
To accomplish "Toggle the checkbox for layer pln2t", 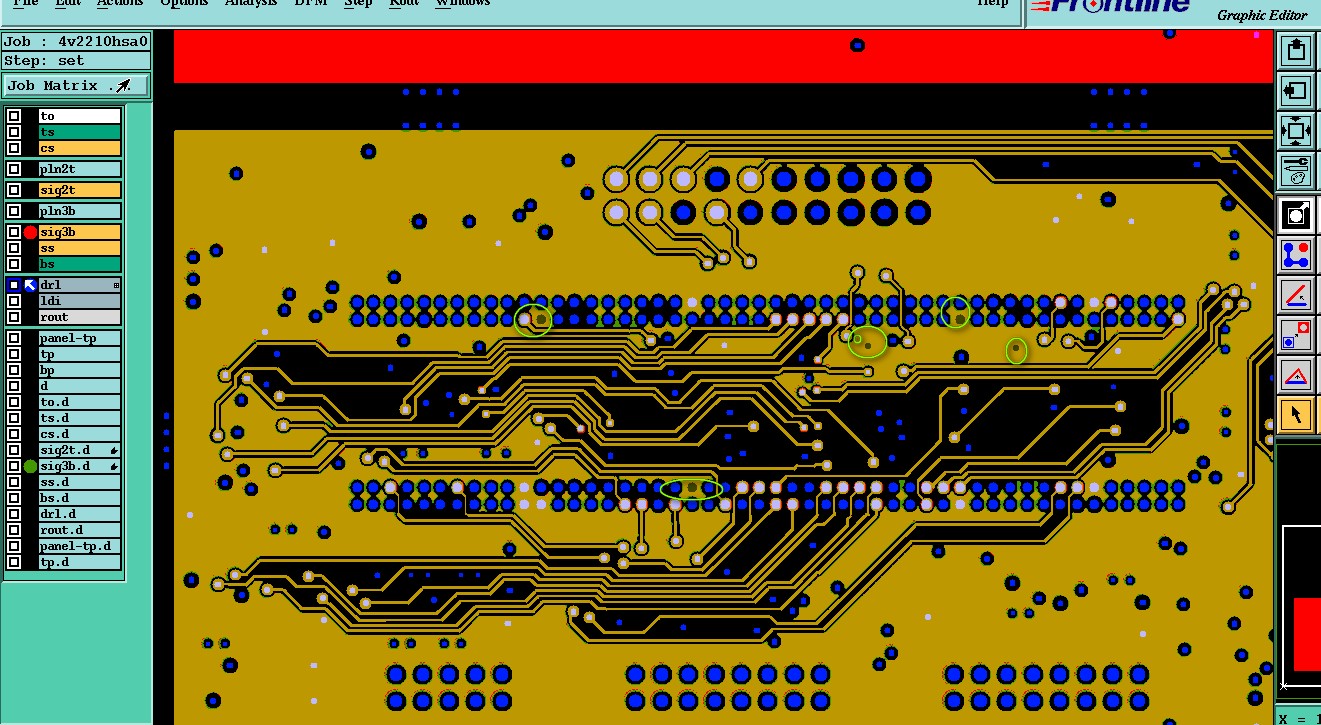I will [x=14, y=169].
